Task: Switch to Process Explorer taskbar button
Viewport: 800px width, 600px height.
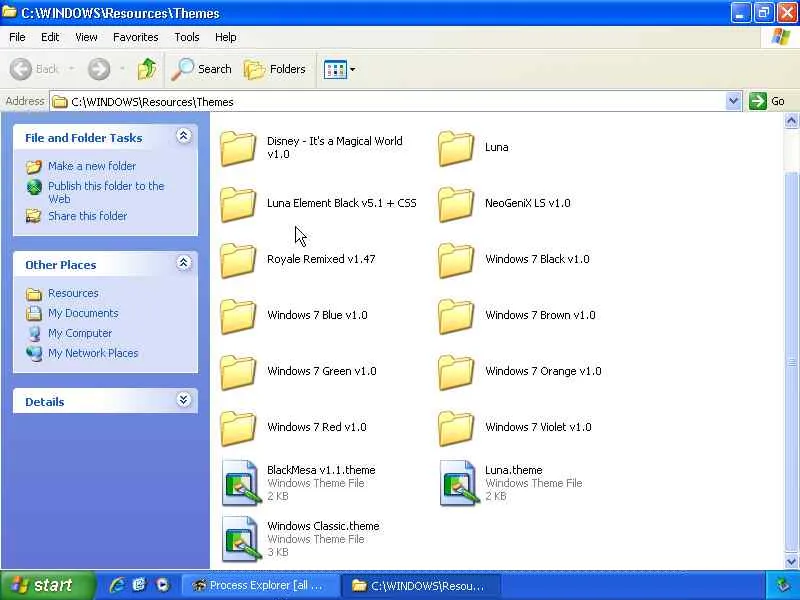Action: (x=260, y=585)
